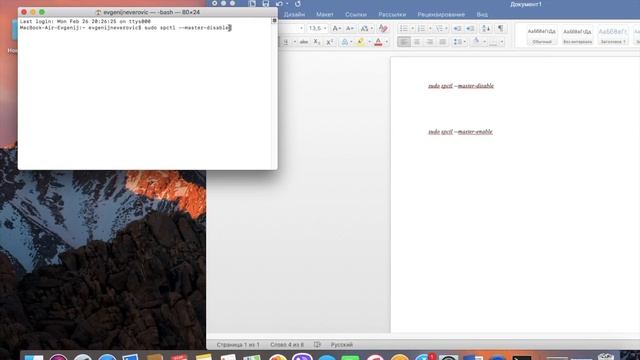Click the Save icon in Word title bar
The image size is (640, 360).
(266, 4)
